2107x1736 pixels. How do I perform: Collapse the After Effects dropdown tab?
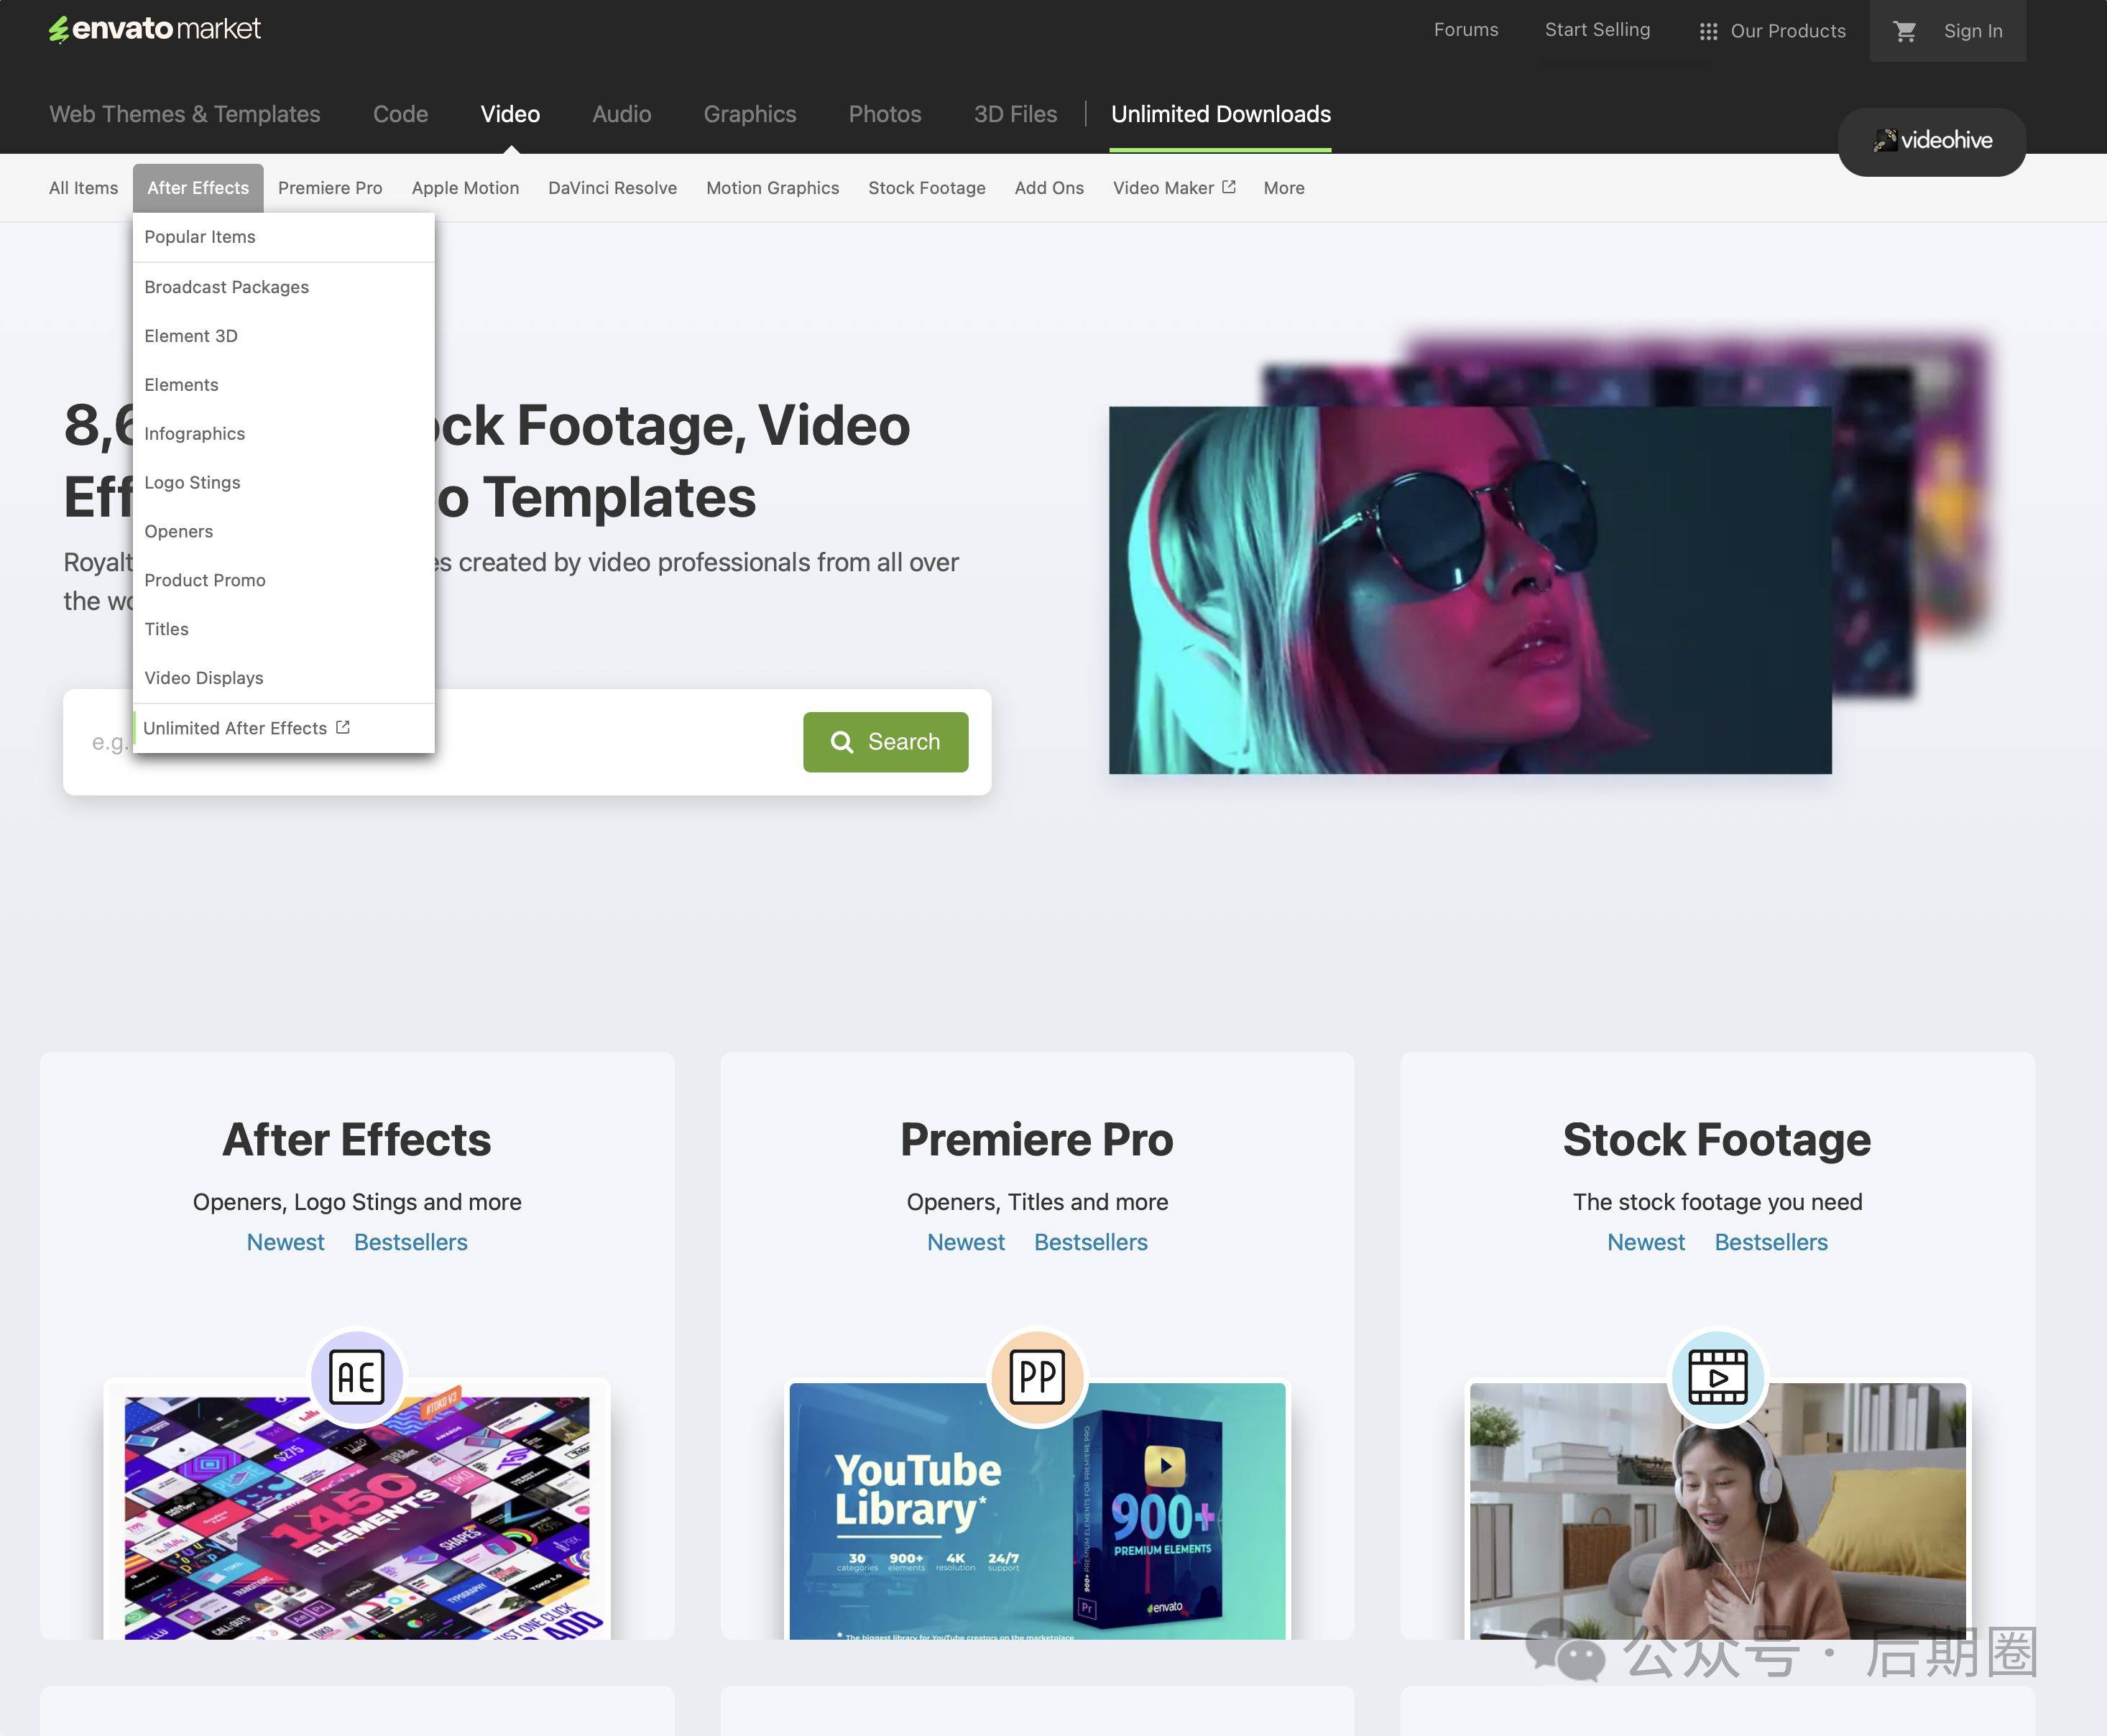pyautogui.click(x=198, y=188)
